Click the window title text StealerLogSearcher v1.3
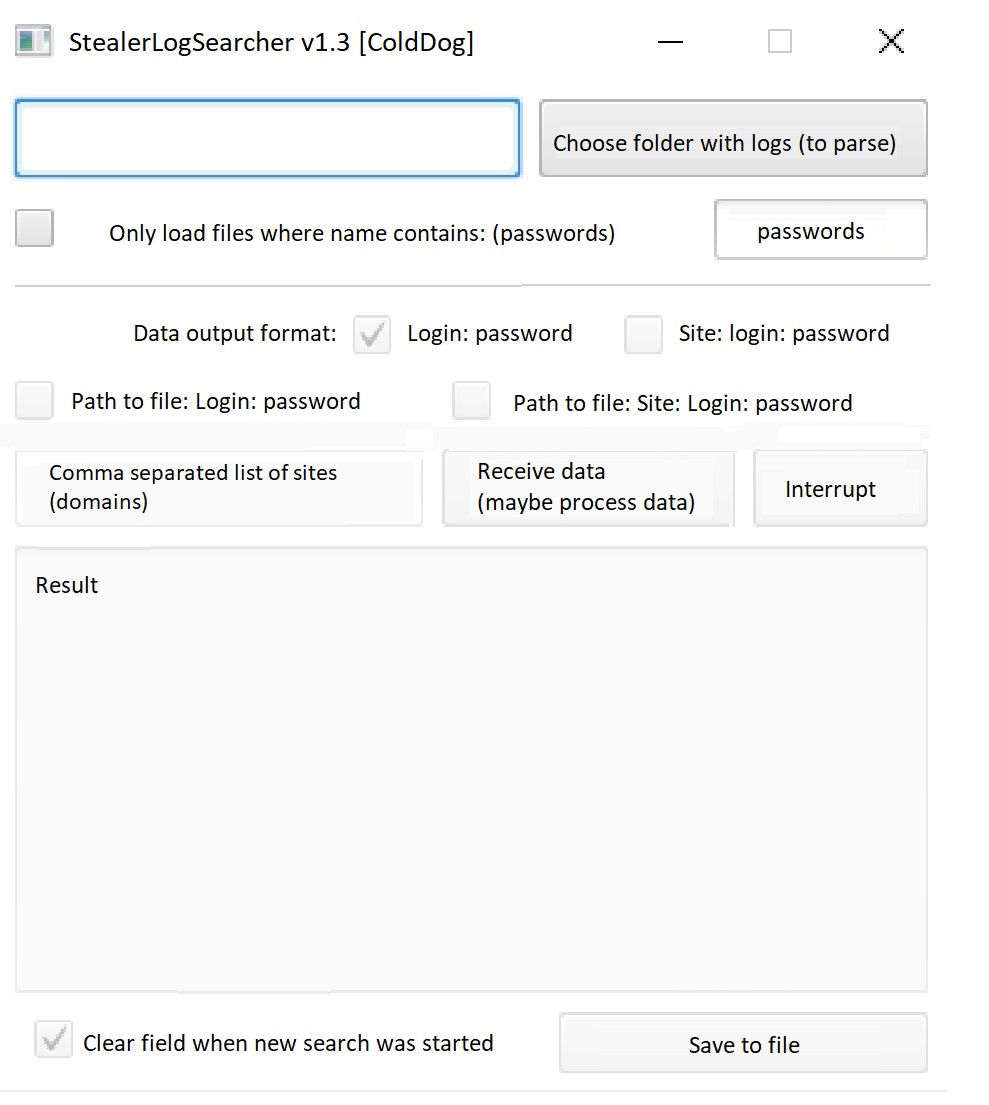The width and height of the screenshot is (989, 1105). coord(271,43)
